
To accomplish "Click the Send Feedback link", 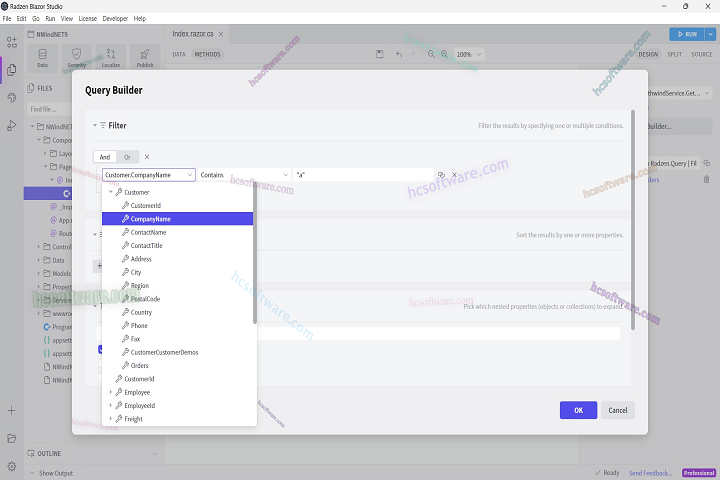I will (x=651, y=473).
